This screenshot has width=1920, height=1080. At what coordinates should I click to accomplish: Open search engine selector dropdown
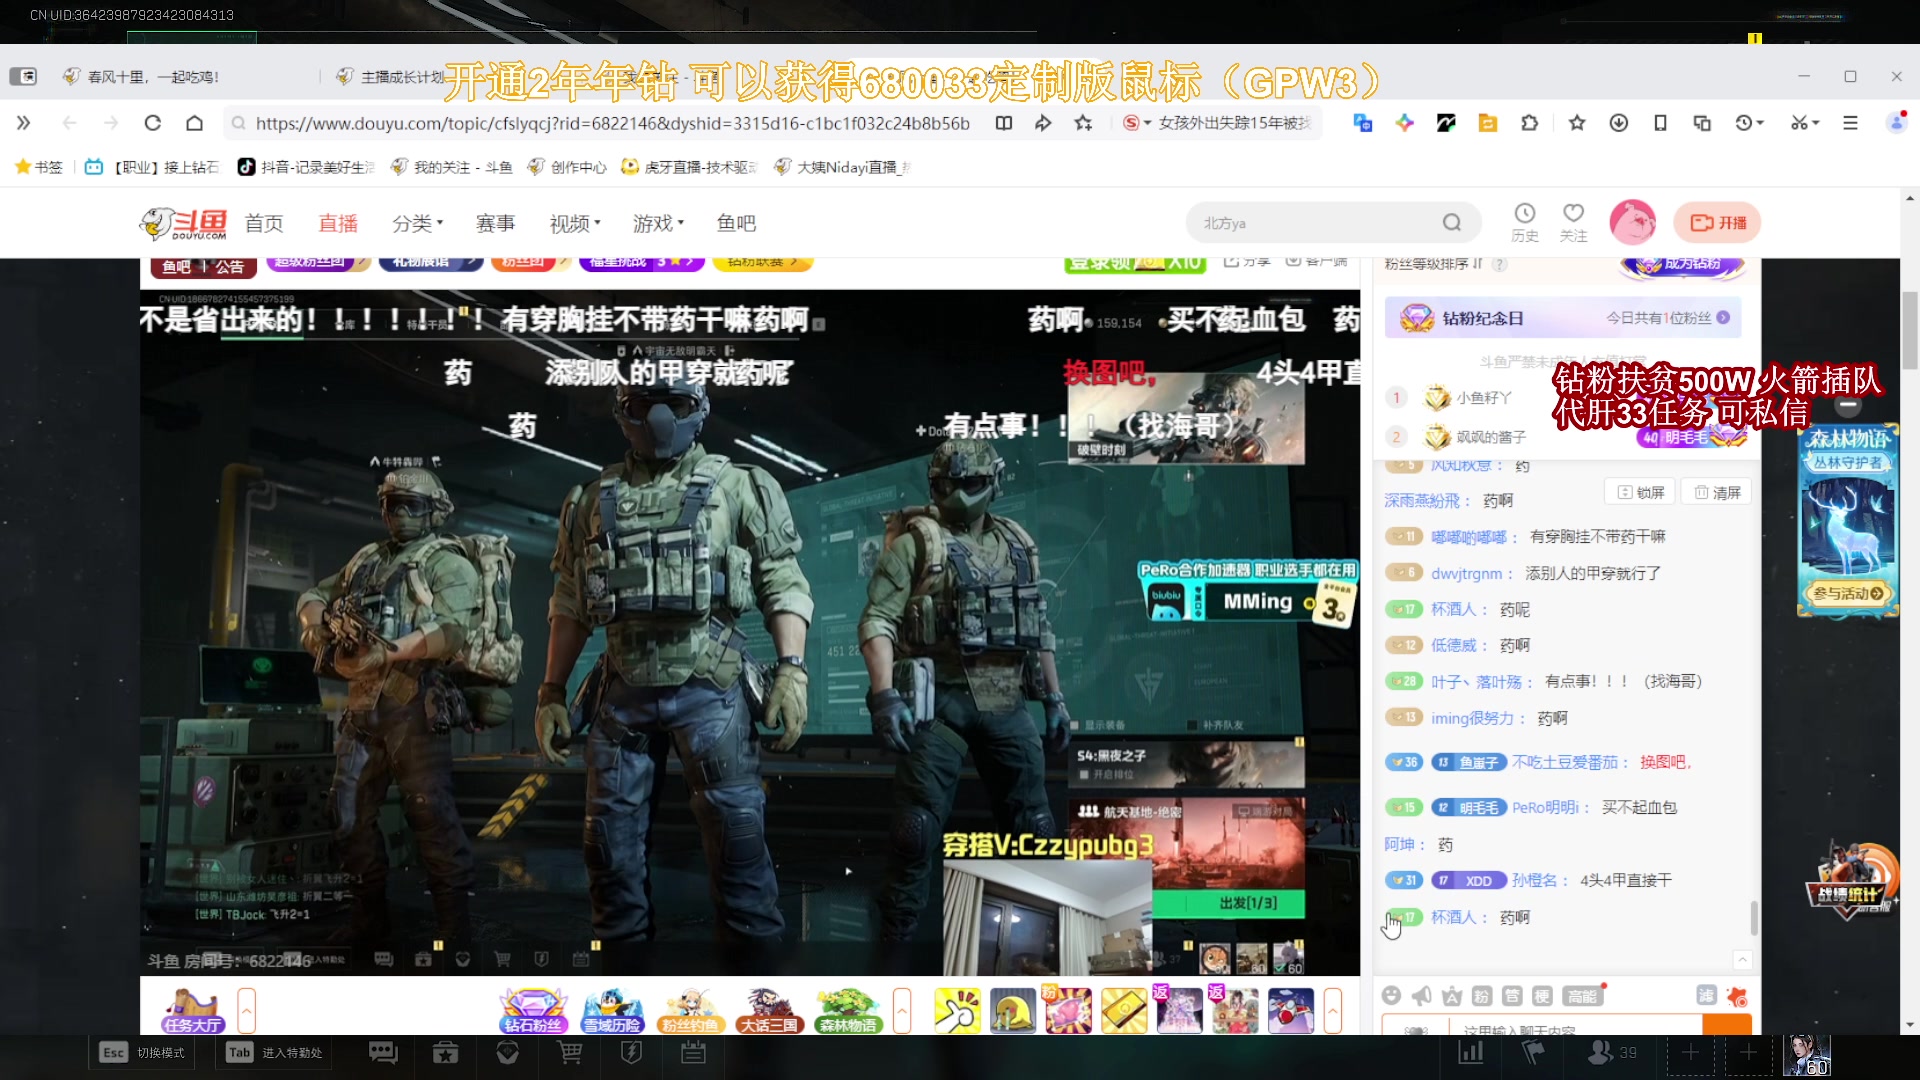pos(1138,123)
